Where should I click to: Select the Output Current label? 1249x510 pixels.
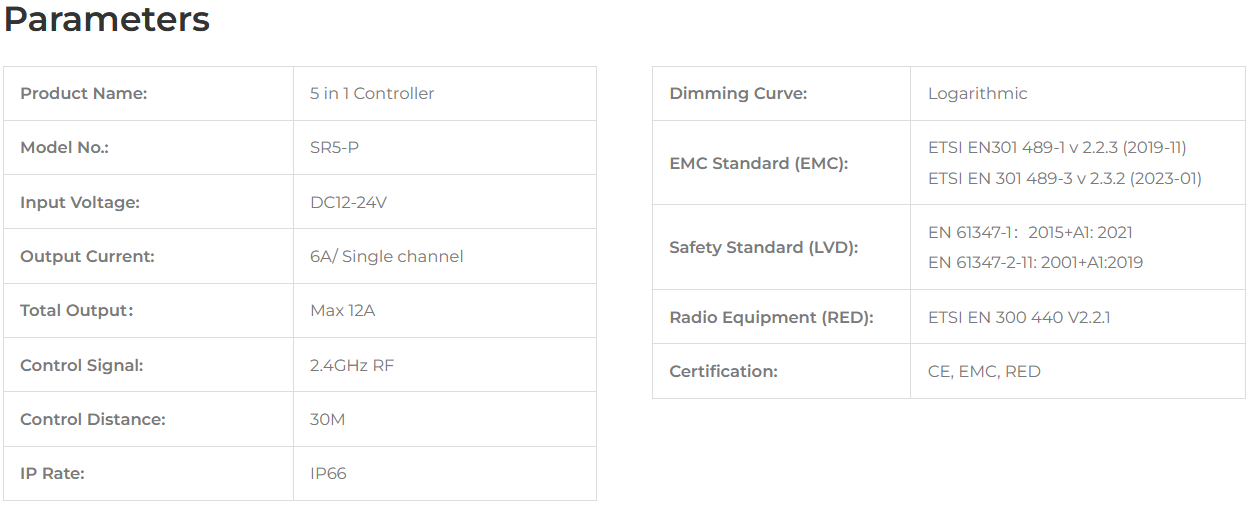(x=87, y=256)
